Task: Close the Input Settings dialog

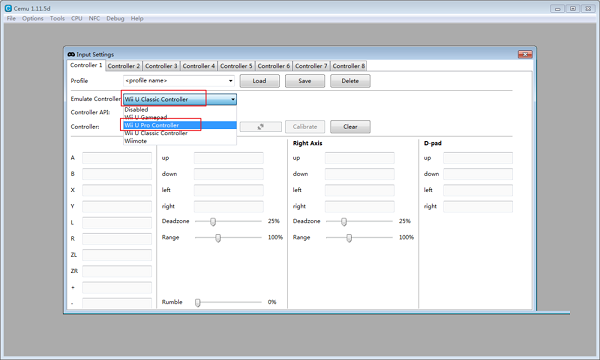Action: (x=525, y=54)
